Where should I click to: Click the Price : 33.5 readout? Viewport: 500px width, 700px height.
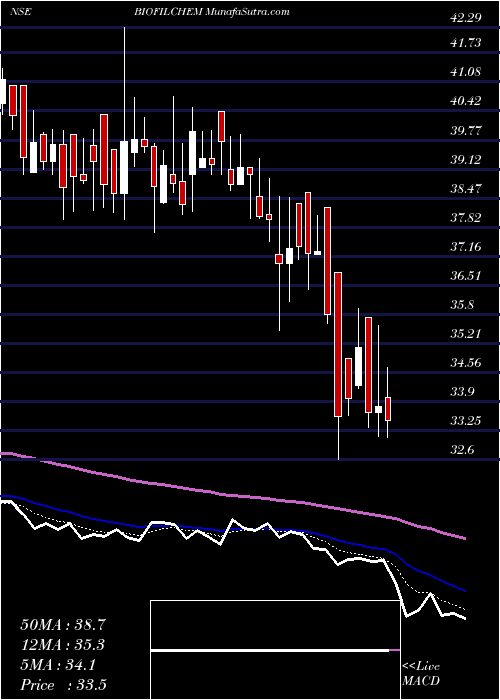[x=63, y=685]
